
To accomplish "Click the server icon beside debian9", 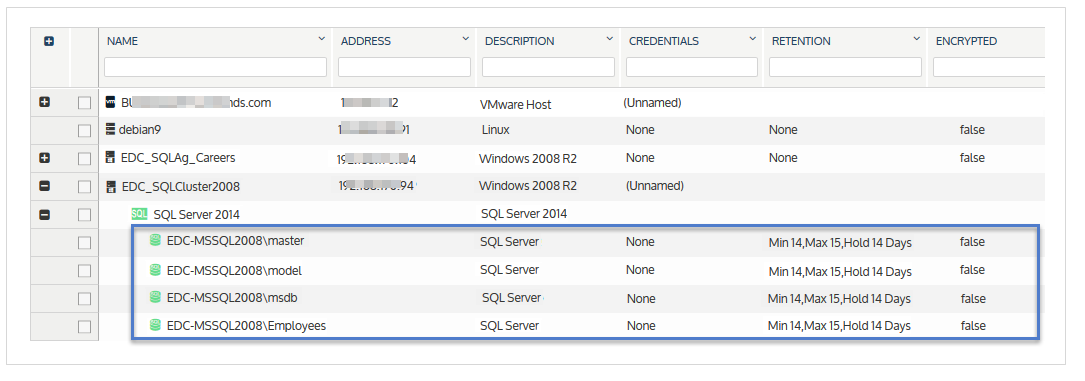I will pyautogui.click(x=110, y=129).
